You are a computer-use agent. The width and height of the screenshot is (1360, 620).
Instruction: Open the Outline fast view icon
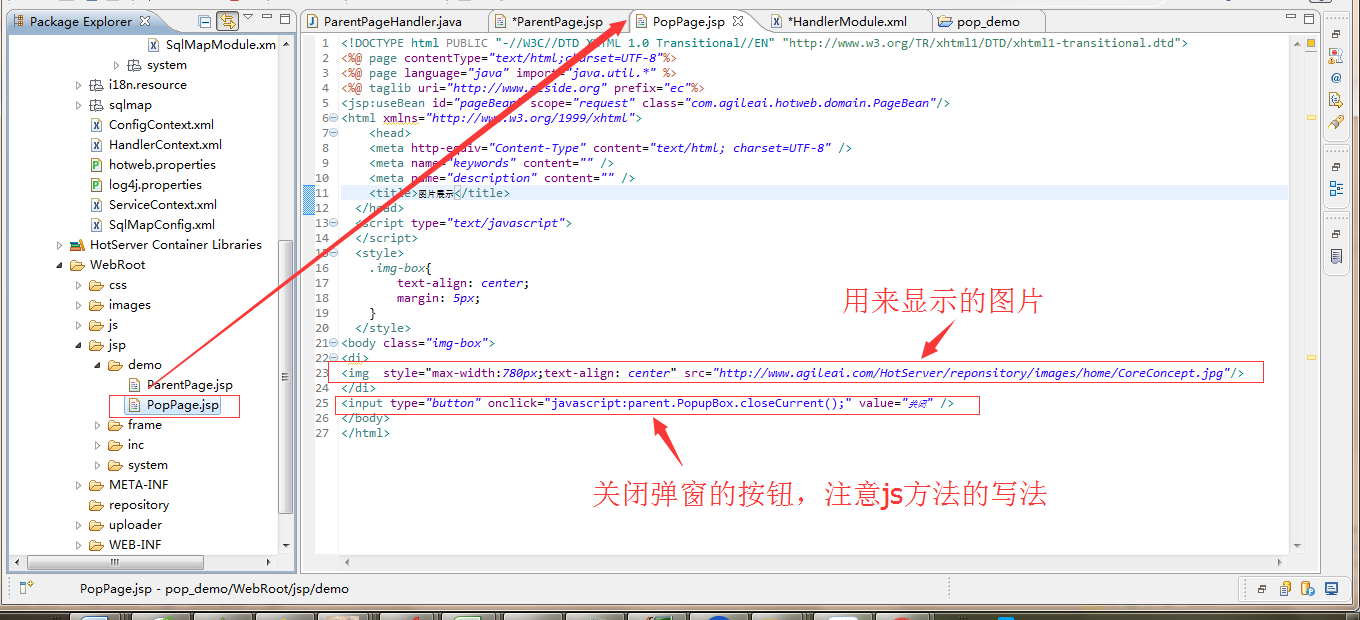tap(1336, 188)
